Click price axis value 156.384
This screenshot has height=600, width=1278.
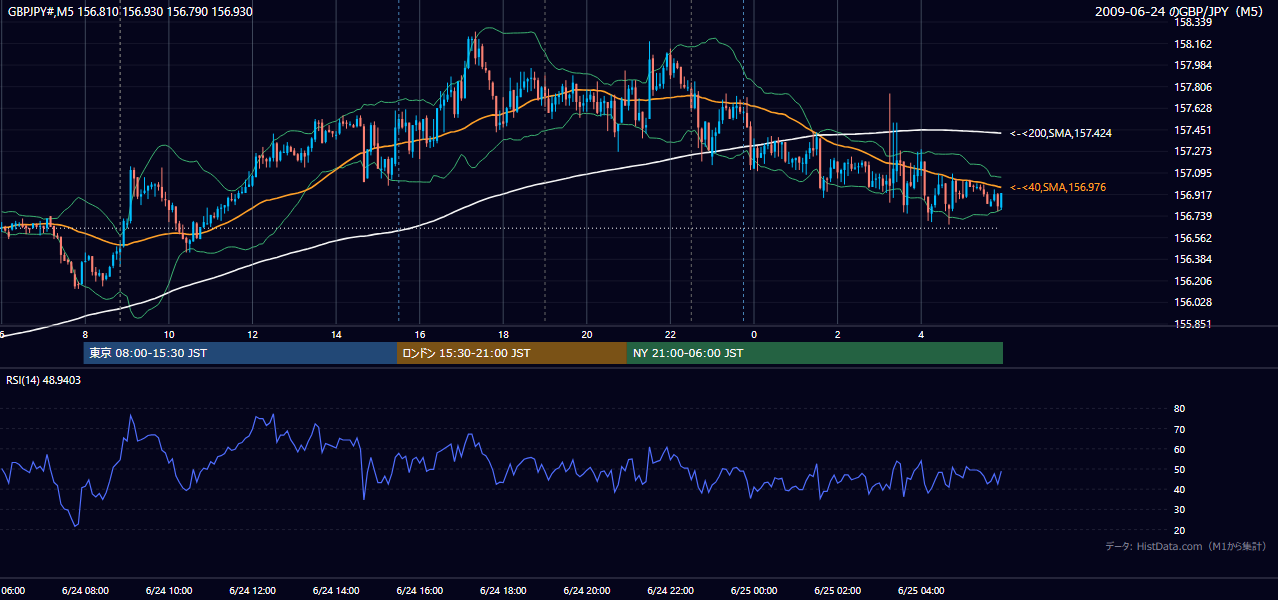[1192, 259]
